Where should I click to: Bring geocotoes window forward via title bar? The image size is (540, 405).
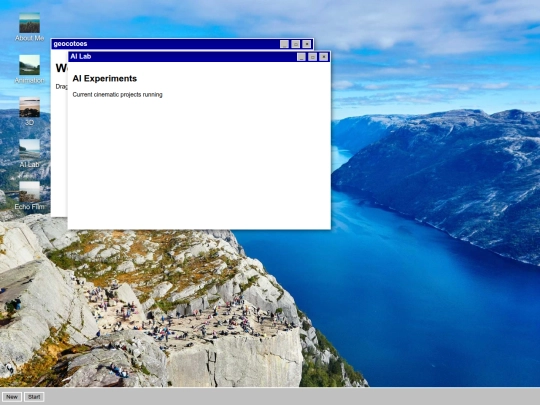pos(165,44)
